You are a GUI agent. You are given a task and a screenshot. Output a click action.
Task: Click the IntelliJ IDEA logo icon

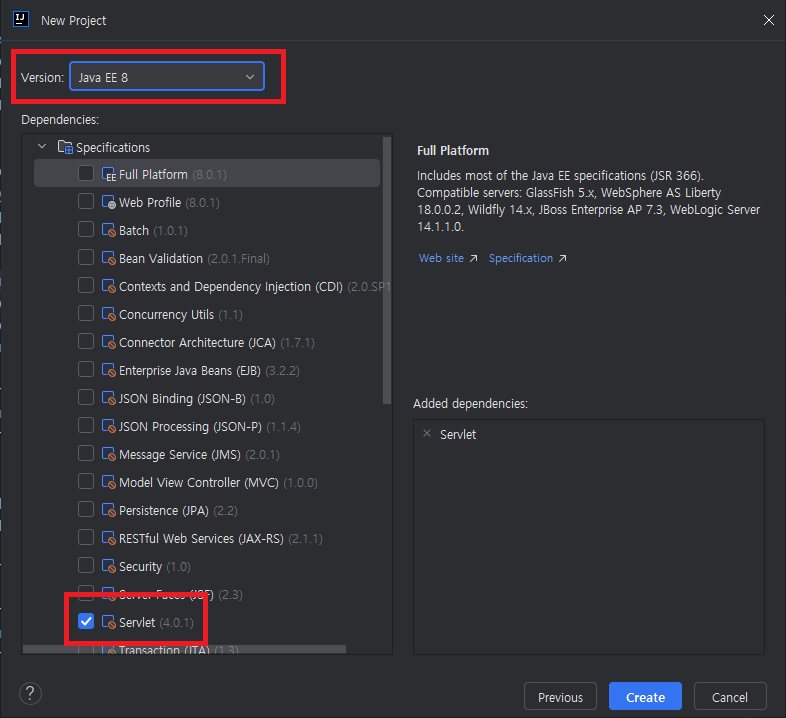(21, 20)
